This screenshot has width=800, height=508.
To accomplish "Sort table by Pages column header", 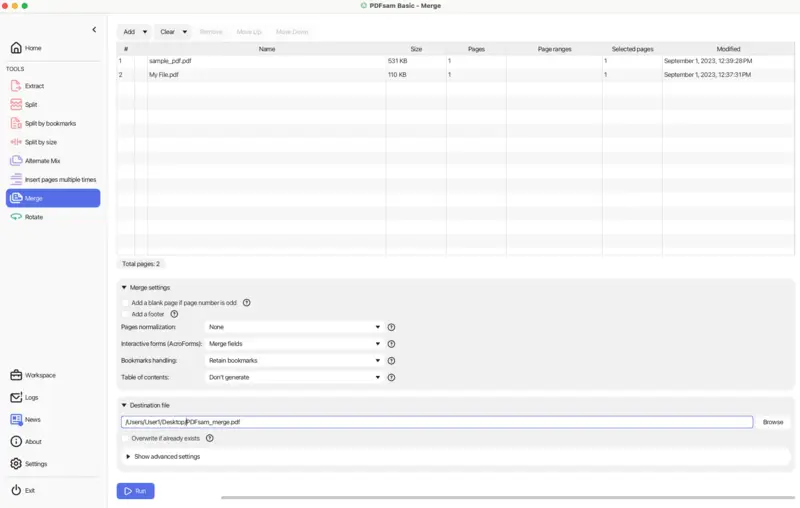I will tap(477, 49).
